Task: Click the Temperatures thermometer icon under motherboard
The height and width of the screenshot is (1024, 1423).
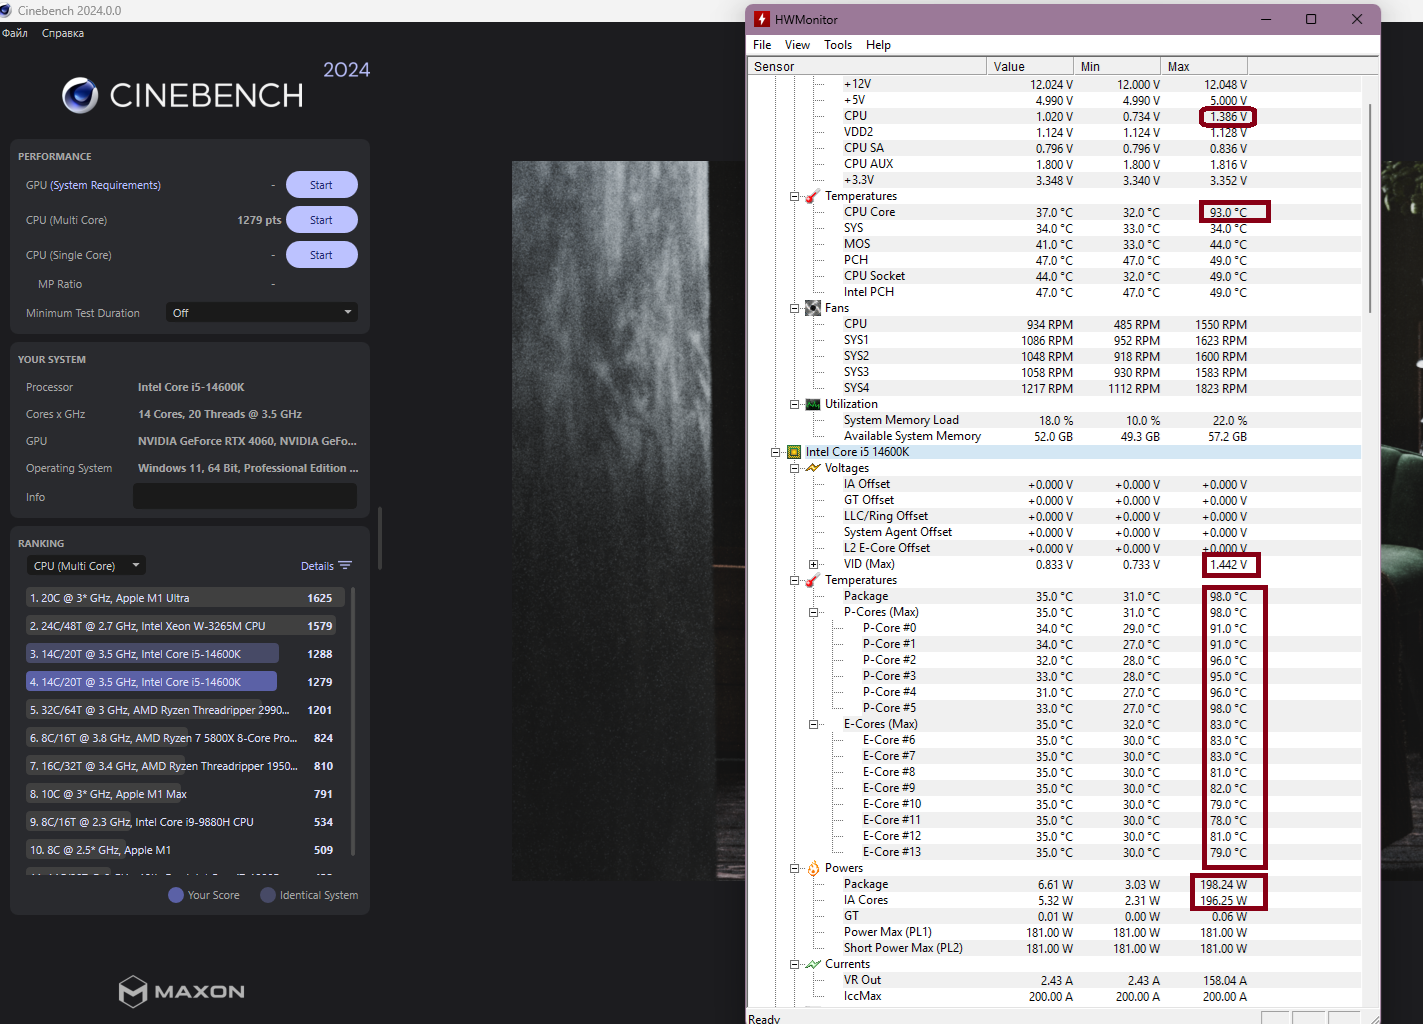Action: [x=813, y=196]
